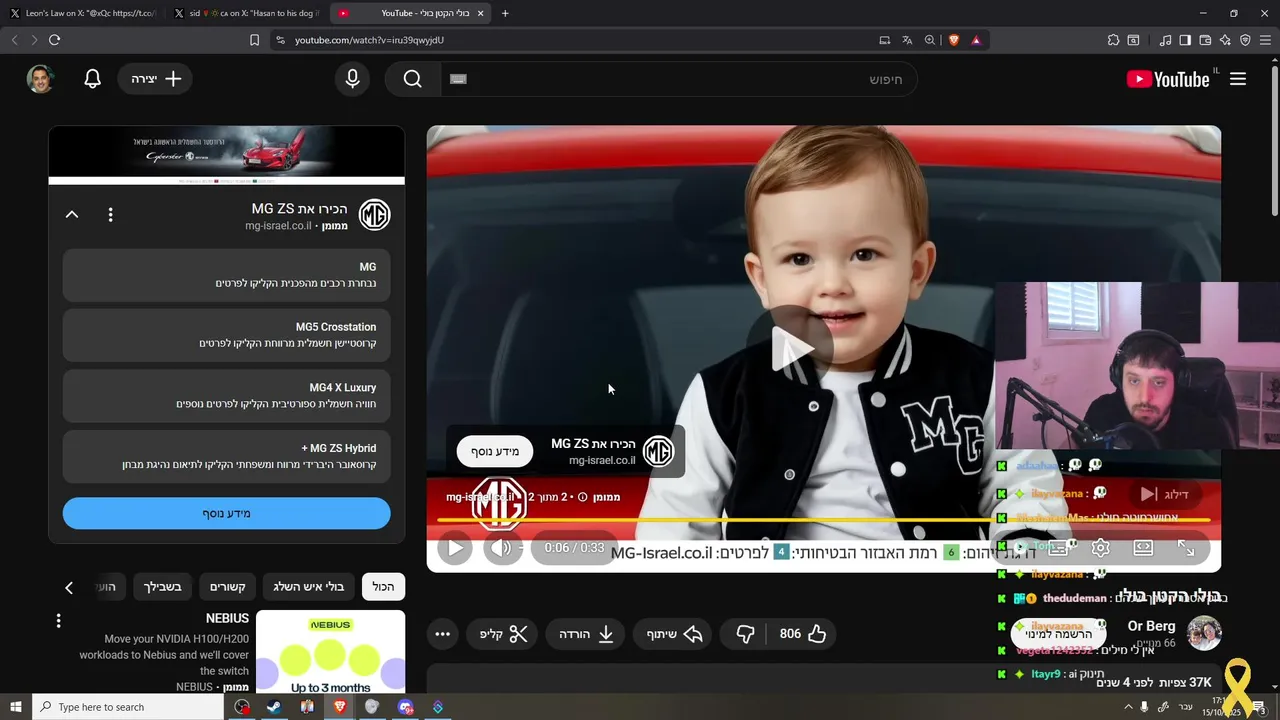Click the search magnifier button
Viewport: 1280px width, 720px height.
tap(412, 79)
